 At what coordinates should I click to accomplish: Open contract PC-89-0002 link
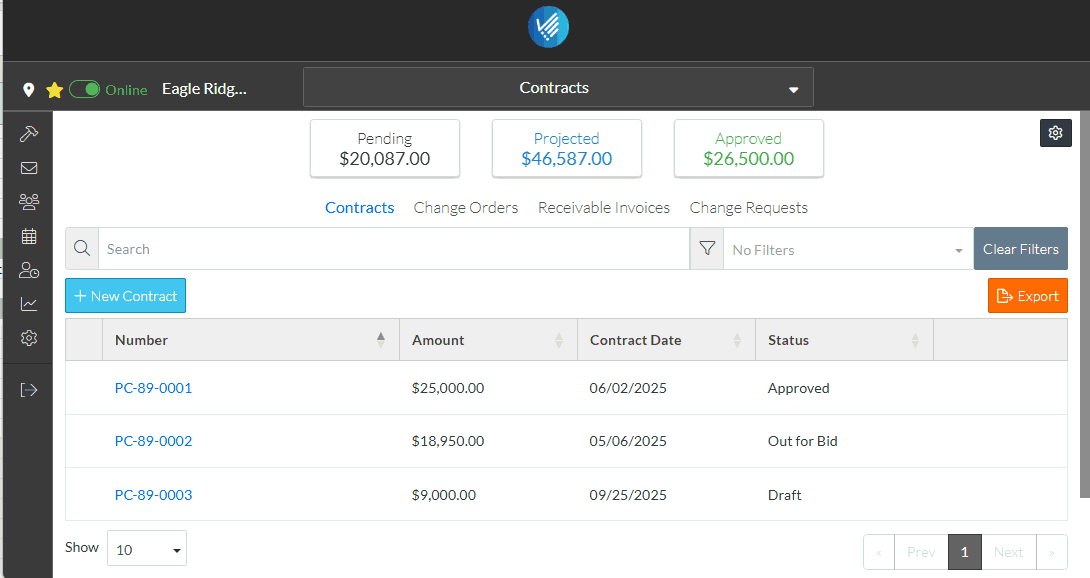[153, 441]
